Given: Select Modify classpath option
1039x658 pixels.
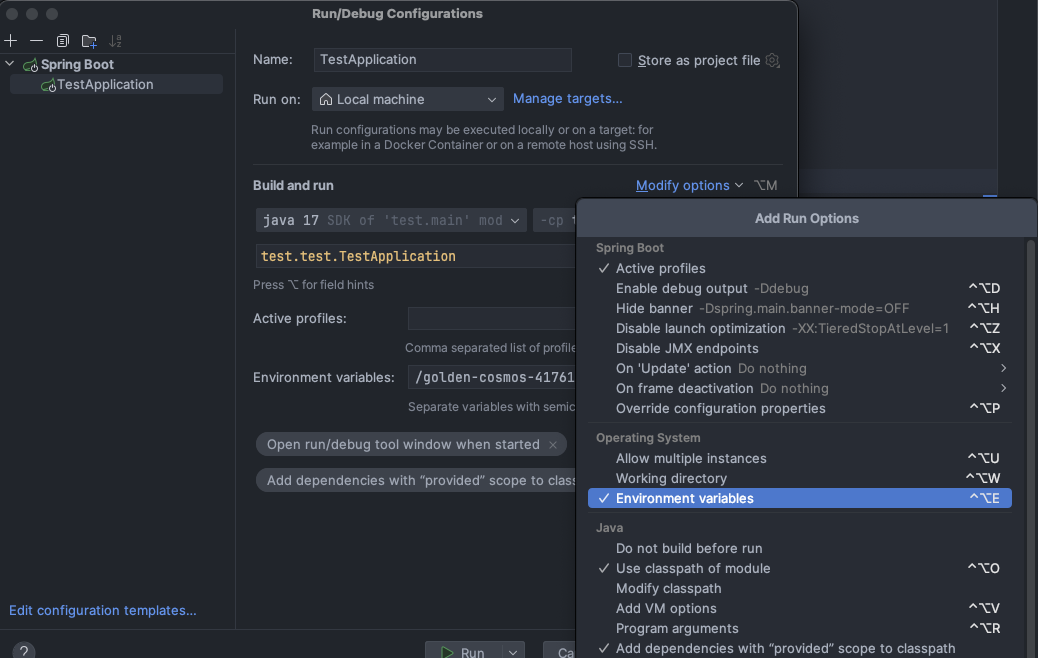Looking at the screenshot, I should 800,588.
